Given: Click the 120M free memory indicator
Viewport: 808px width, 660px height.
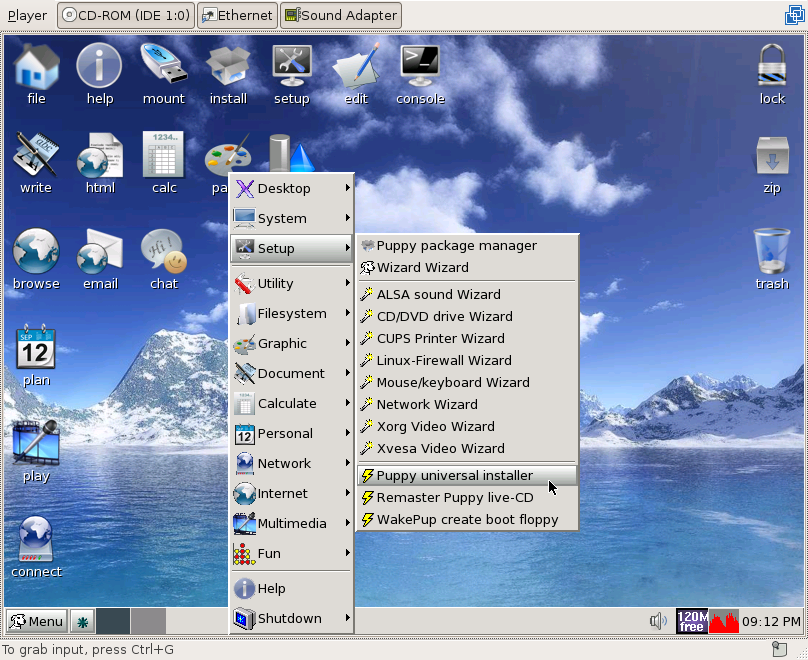Looking at the screenshot, I should 692,621.
